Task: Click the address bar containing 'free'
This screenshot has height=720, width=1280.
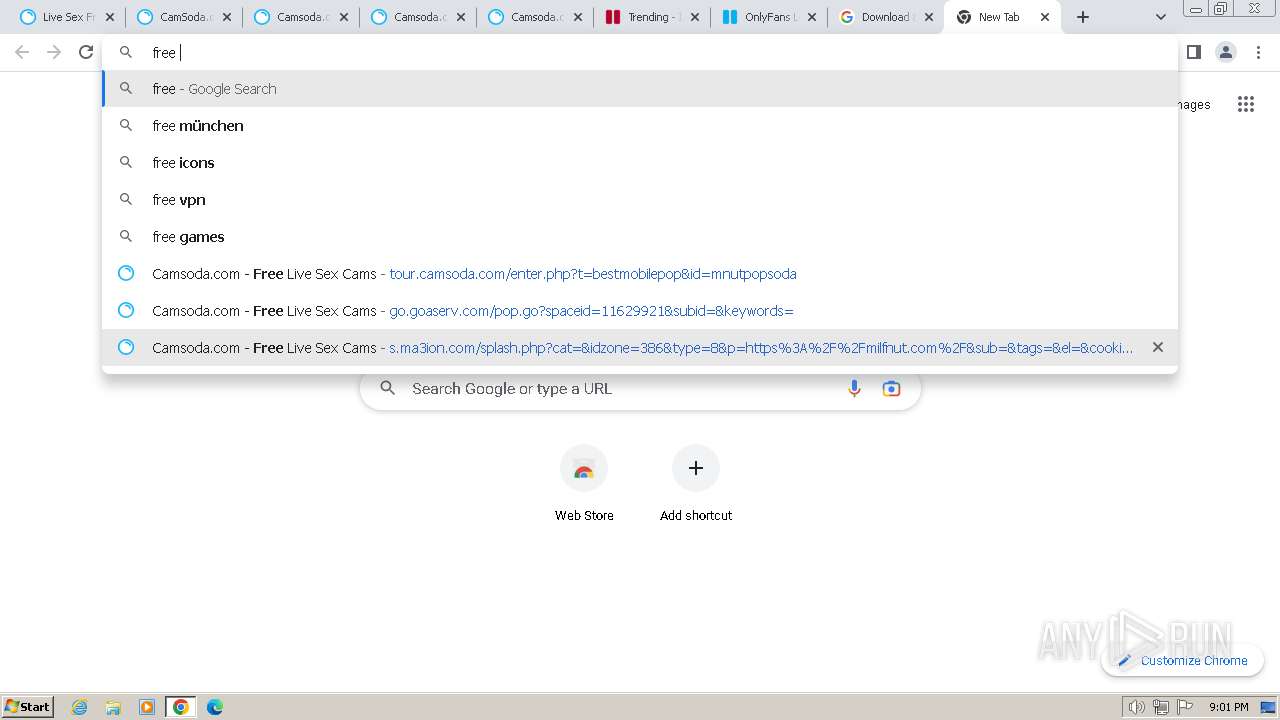Action: pyautogui.click(x=640, y=52)
